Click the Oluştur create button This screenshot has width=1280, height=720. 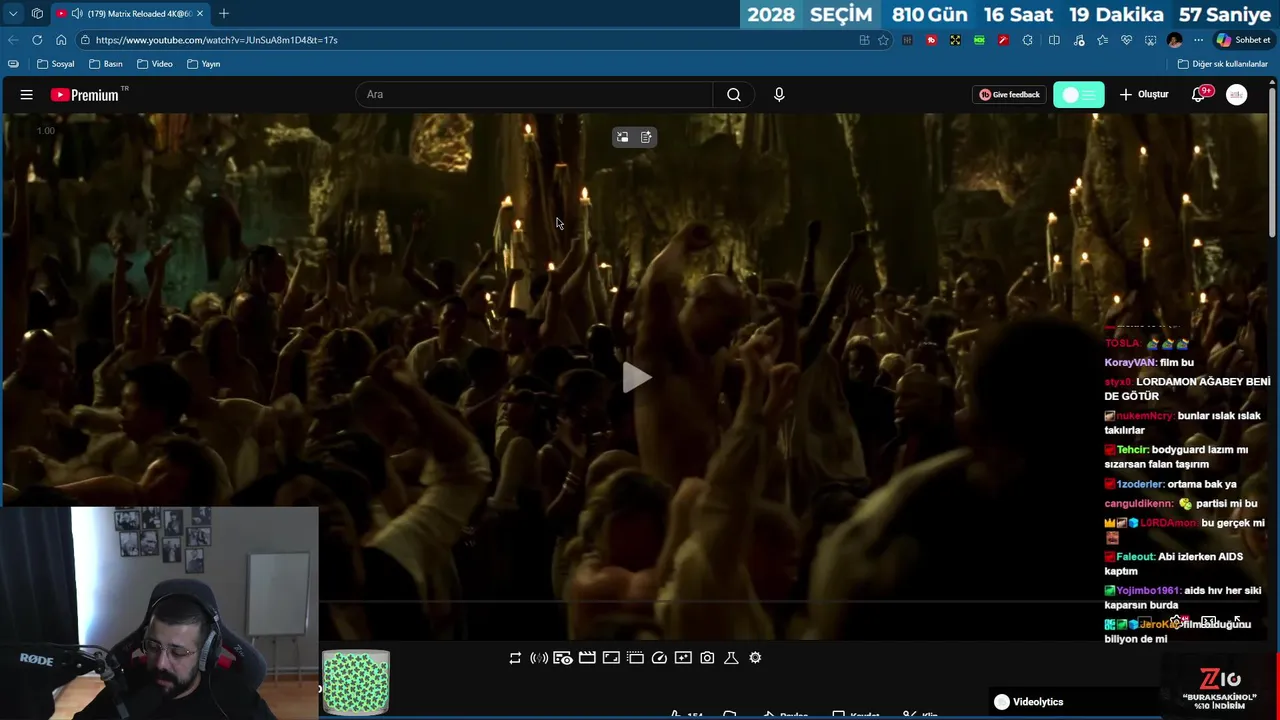[1144, 94]
